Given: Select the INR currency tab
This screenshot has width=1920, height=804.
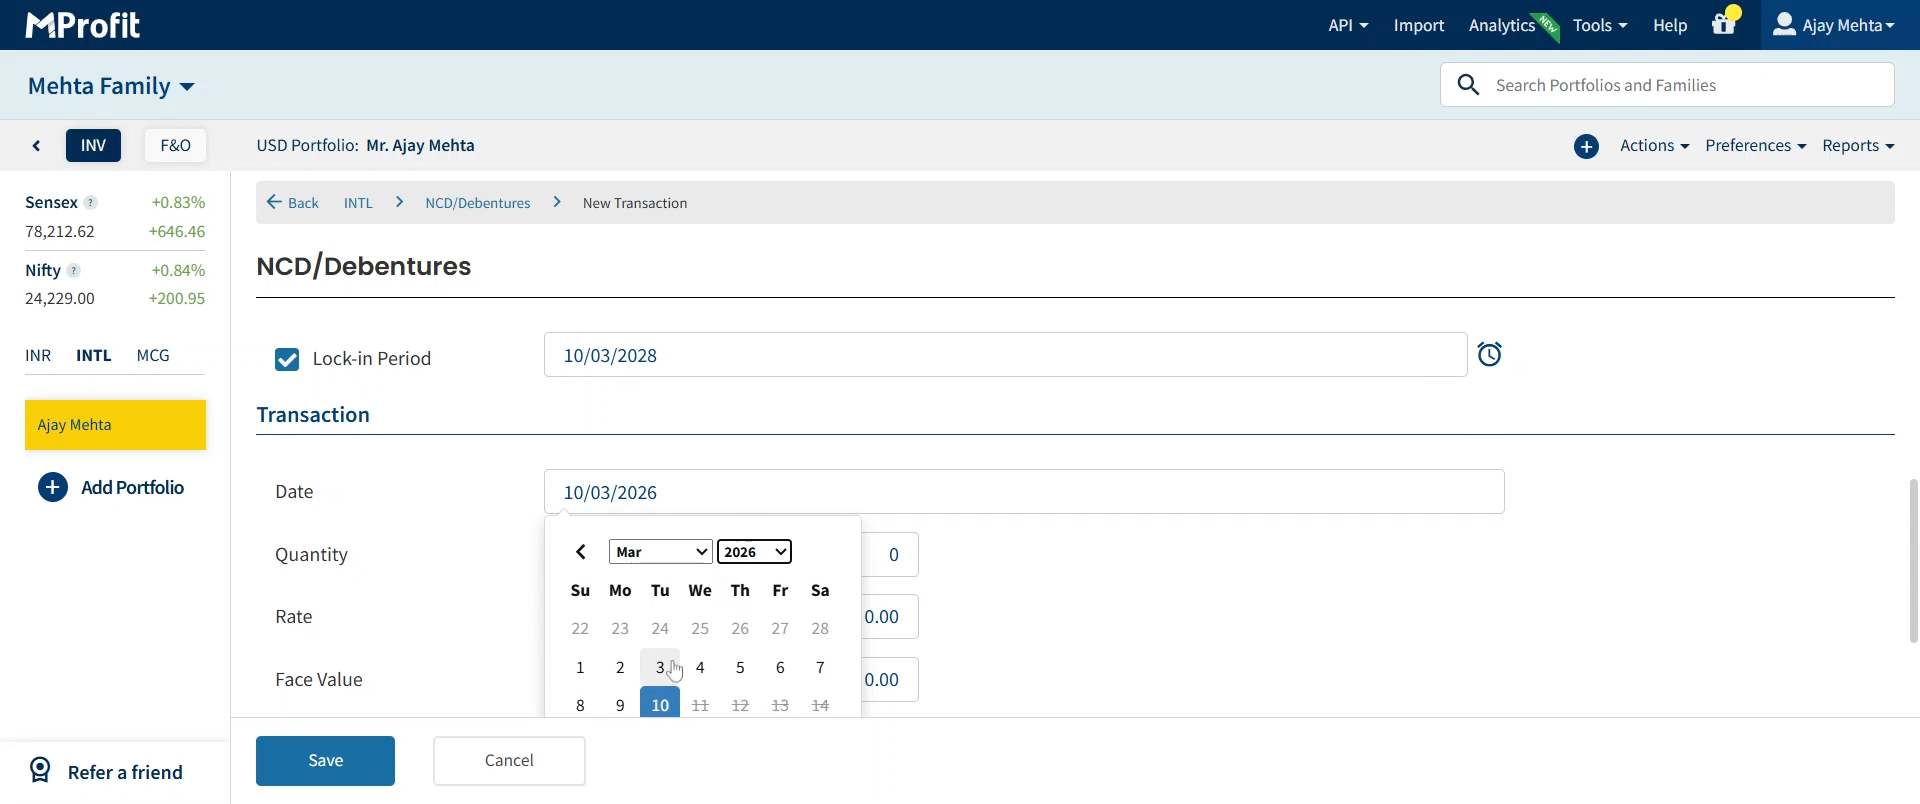Looking at the screenshot, I should (38, 355).
